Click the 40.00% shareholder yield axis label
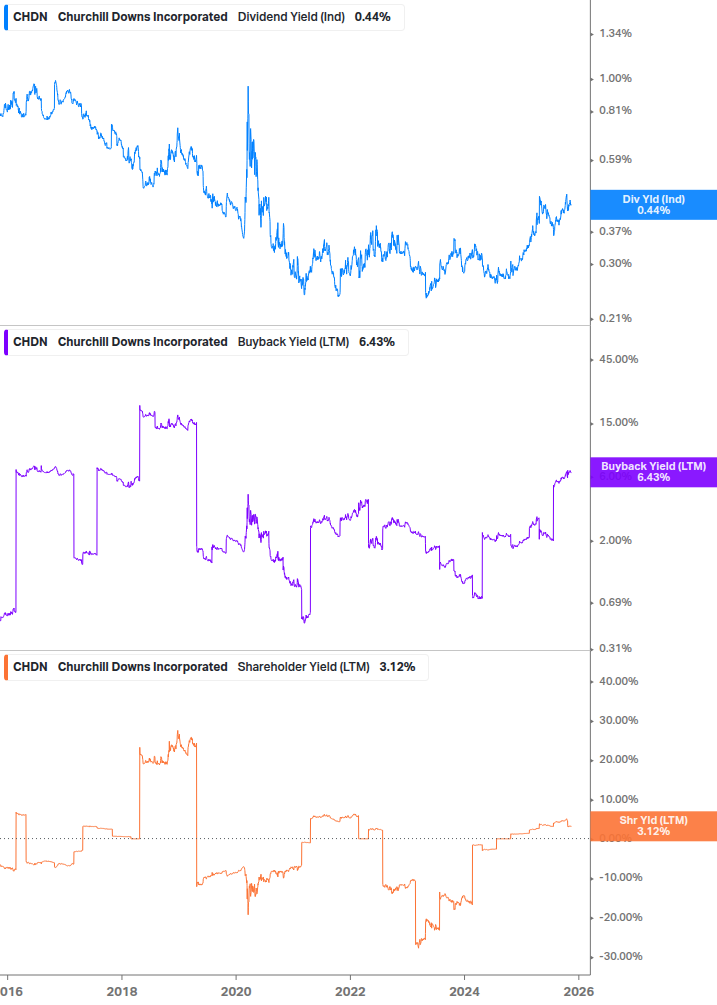The width and height of the screenshot is (717, 1005). tap(618, 681)
